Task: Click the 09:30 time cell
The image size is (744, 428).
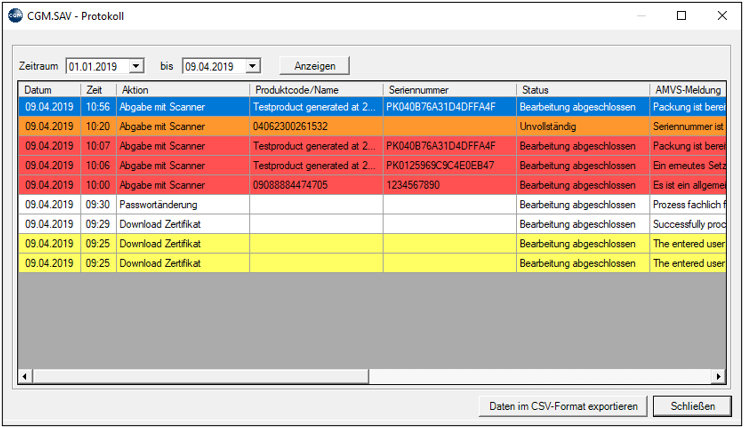Action: click(x=98, y=205)
